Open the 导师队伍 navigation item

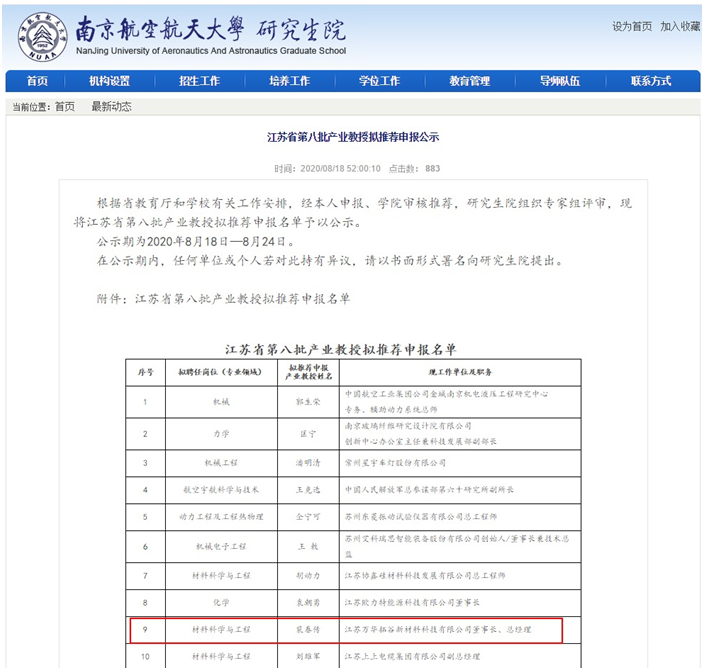[560, 81]
